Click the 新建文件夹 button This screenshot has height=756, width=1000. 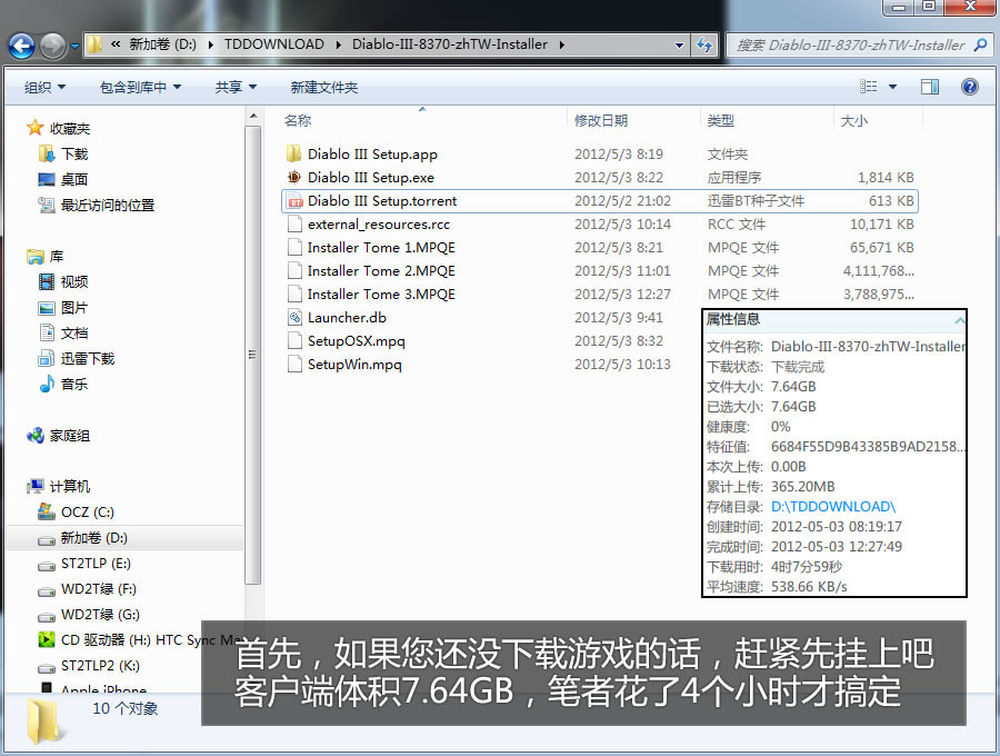[x=324, y=87]
